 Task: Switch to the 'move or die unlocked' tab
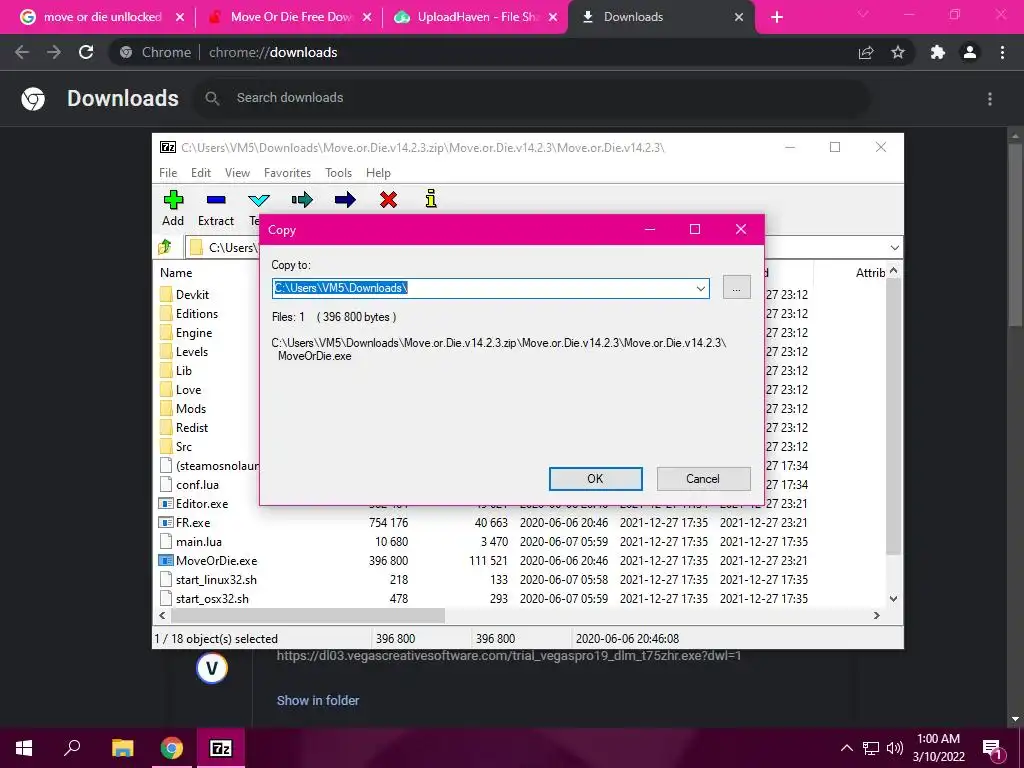coord(103,17)
